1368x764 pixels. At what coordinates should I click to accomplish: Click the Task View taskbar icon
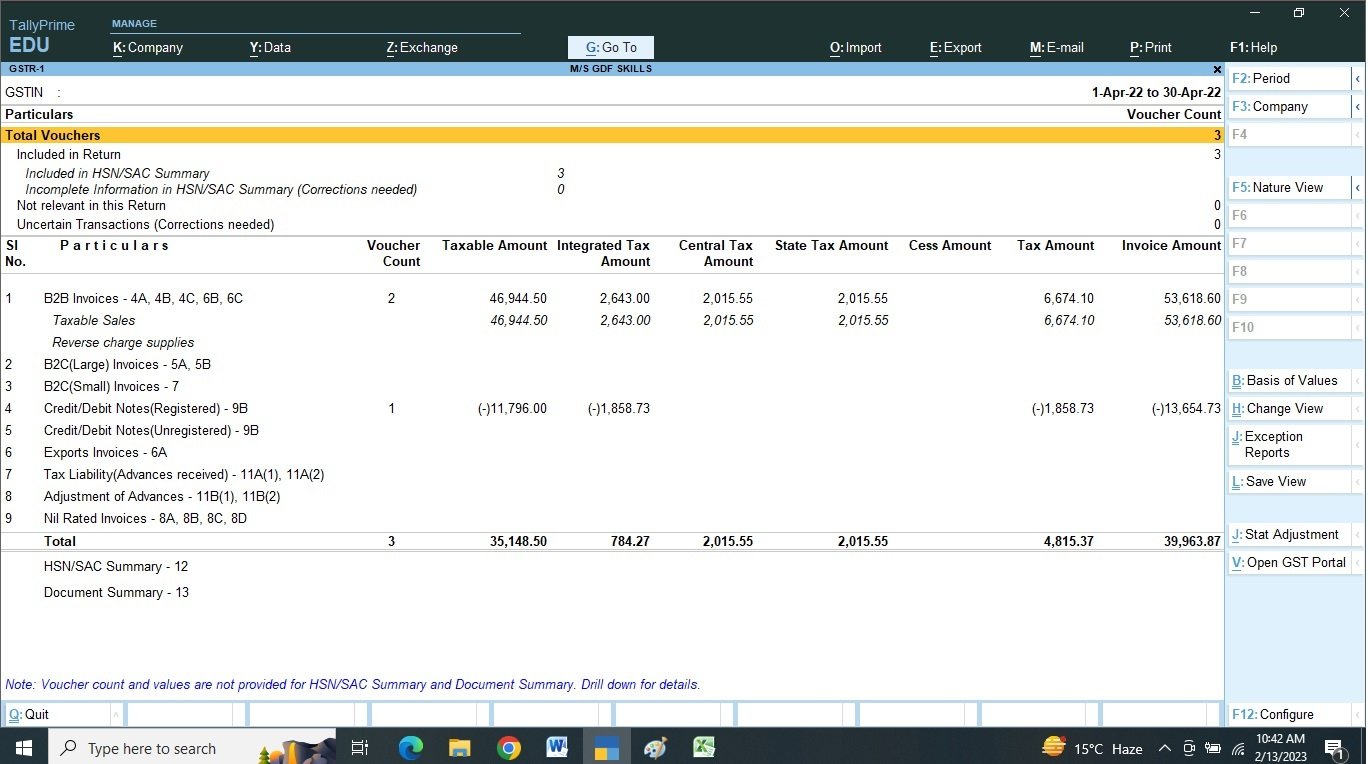click(361, 747)
